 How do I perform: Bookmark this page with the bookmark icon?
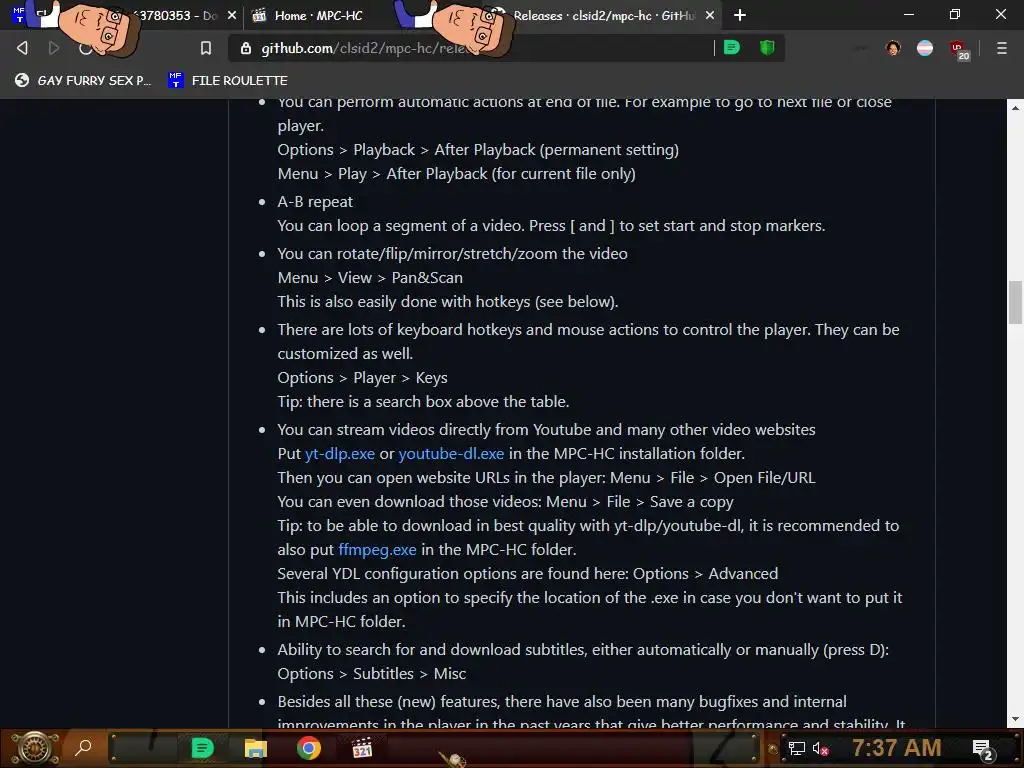[206, 48]
